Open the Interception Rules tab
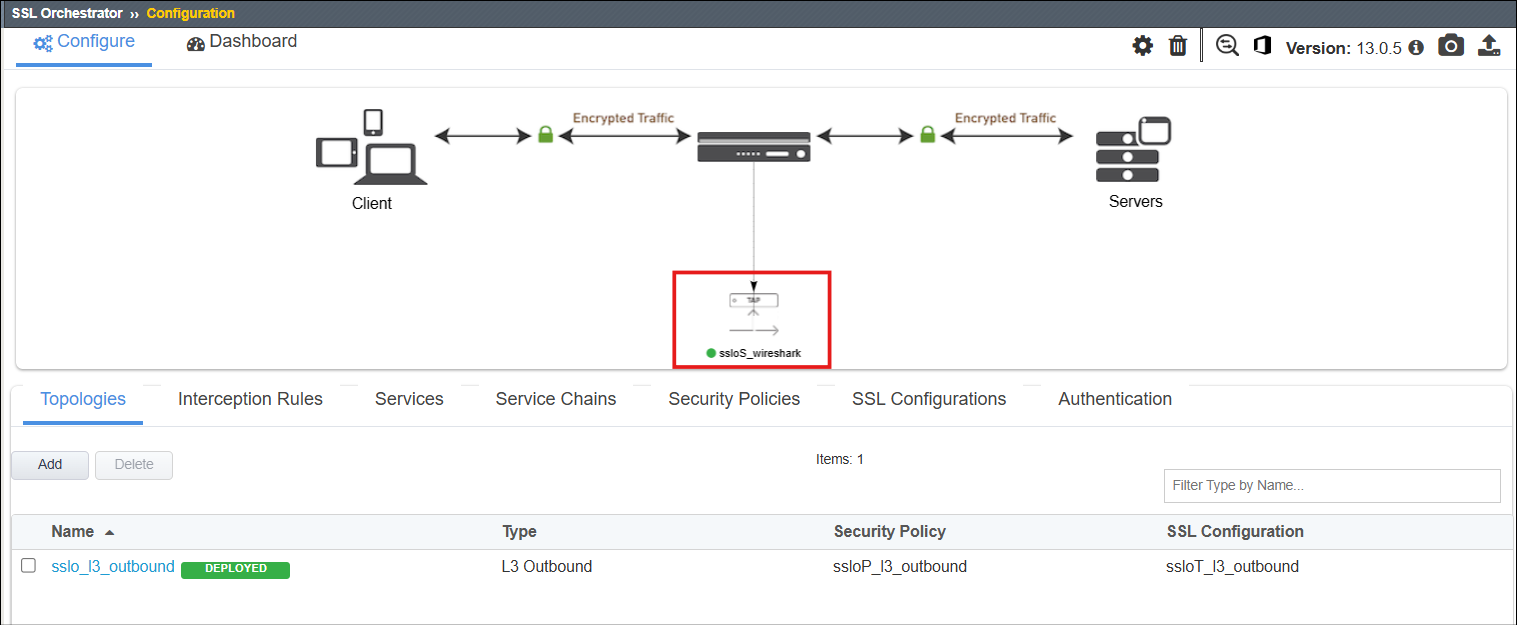The image size is (1517, 625). point(250,399)
